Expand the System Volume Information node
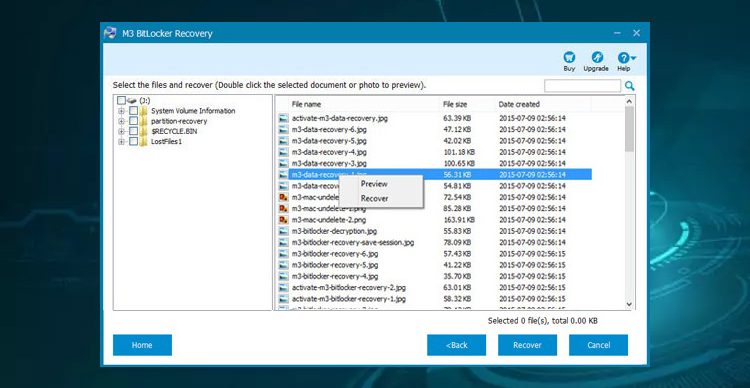750x388 pixels. click(121, 111)
